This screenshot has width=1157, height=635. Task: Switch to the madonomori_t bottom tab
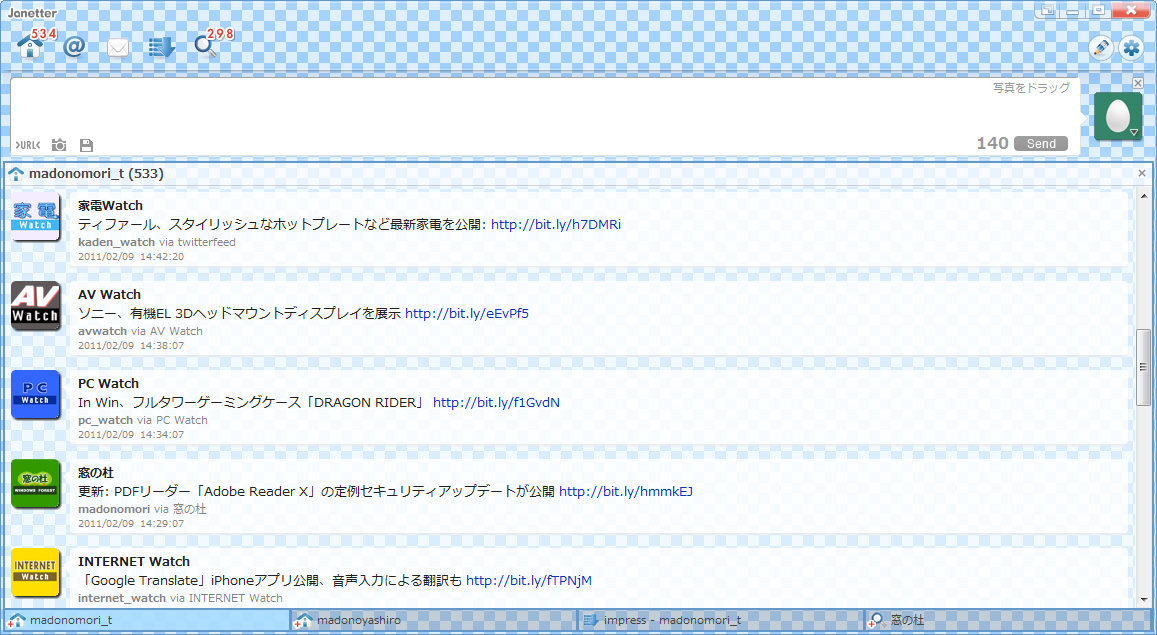[x=147, y=620]
